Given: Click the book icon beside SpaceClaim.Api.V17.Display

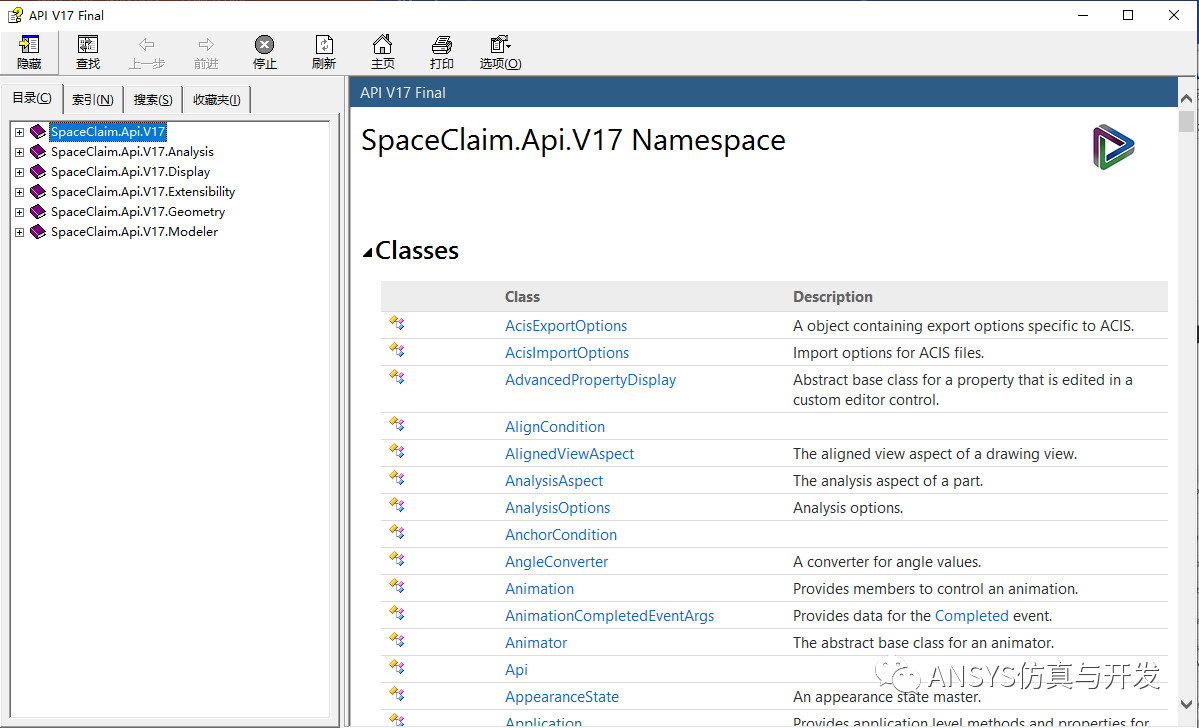Looking at the screenshot, I should [38, 171].
